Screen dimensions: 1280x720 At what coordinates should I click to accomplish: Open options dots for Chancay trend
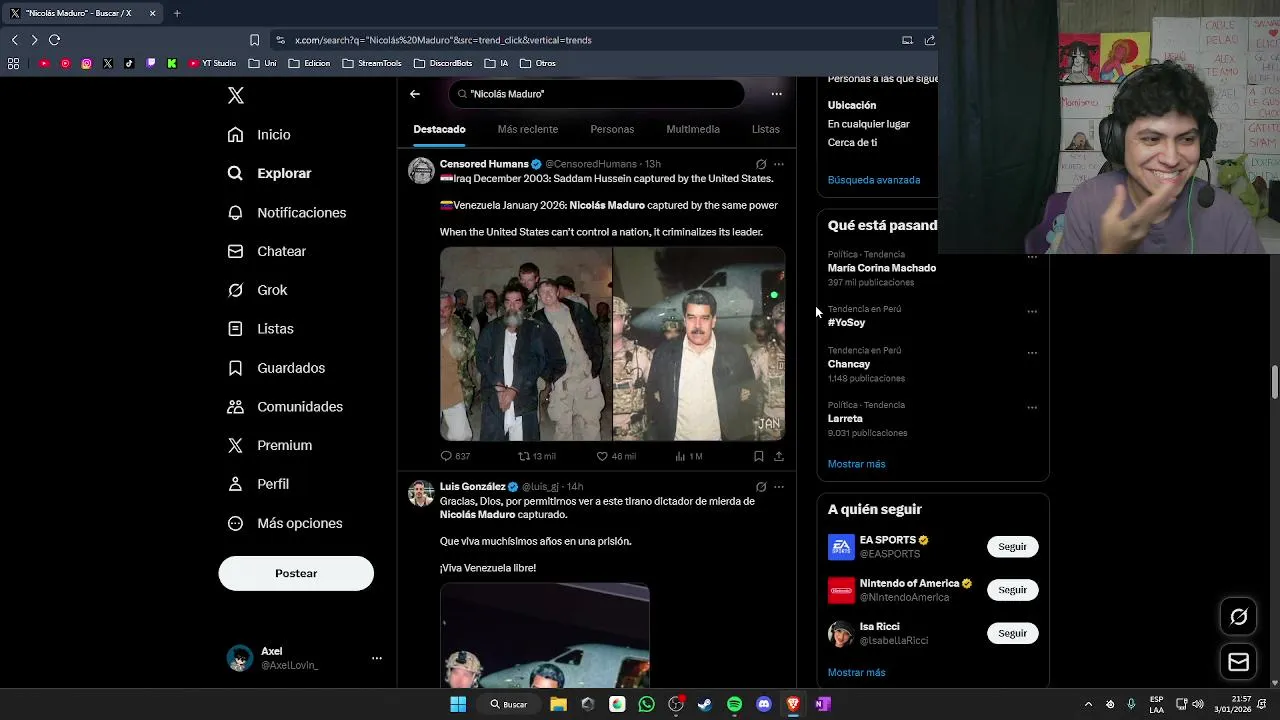pos(1032,352)
